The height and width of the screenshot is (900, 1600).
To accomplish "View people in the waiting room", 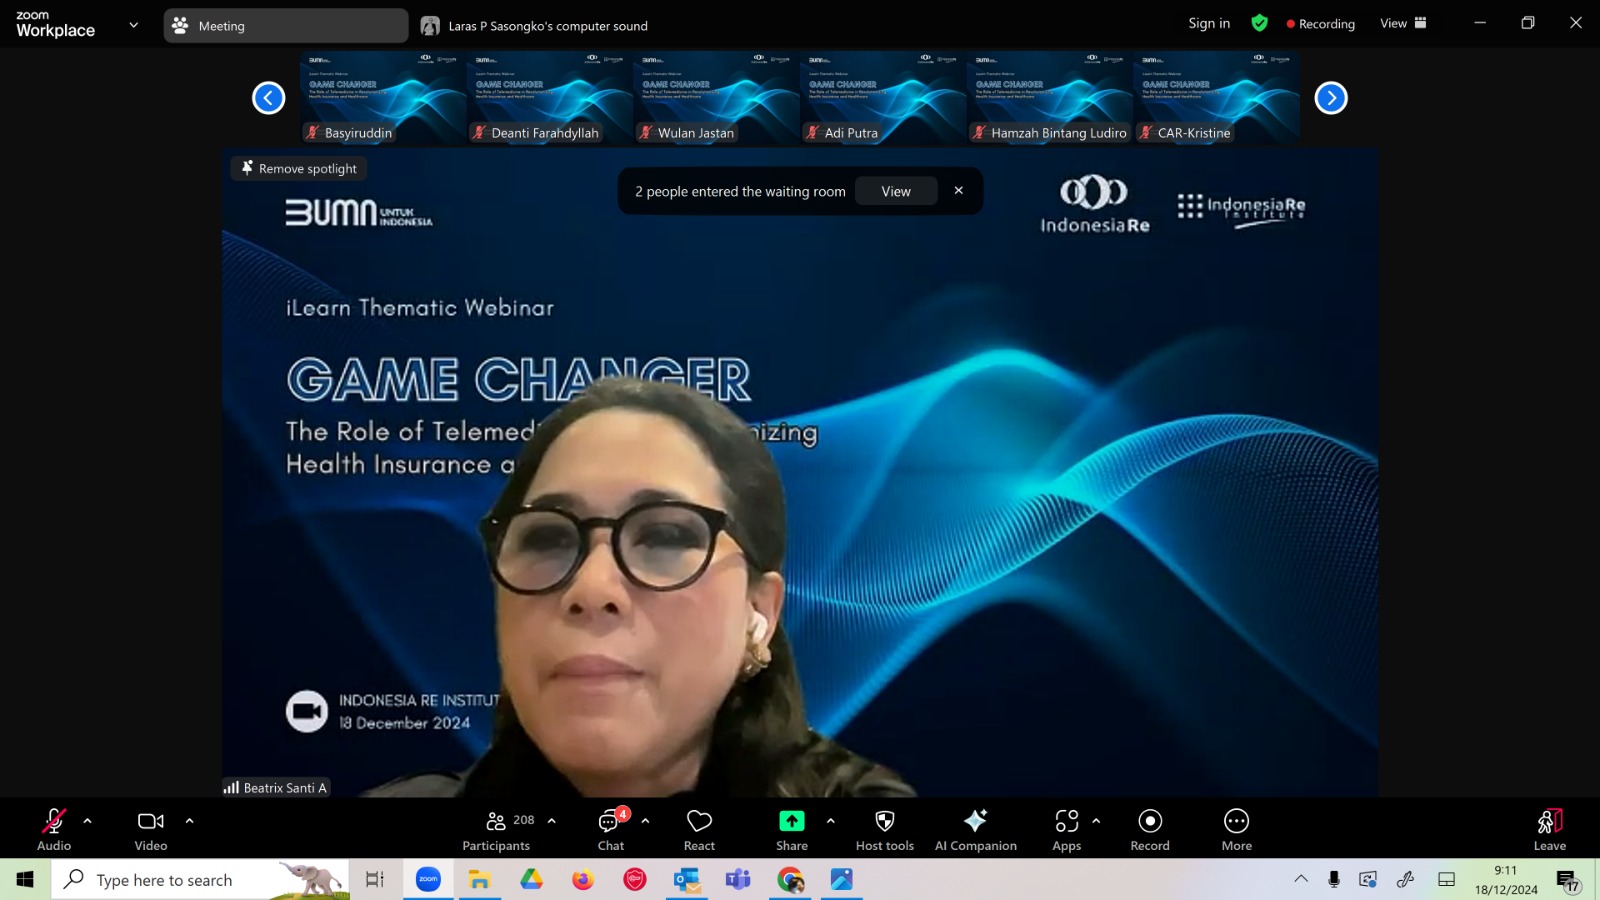I will point(896,191).
